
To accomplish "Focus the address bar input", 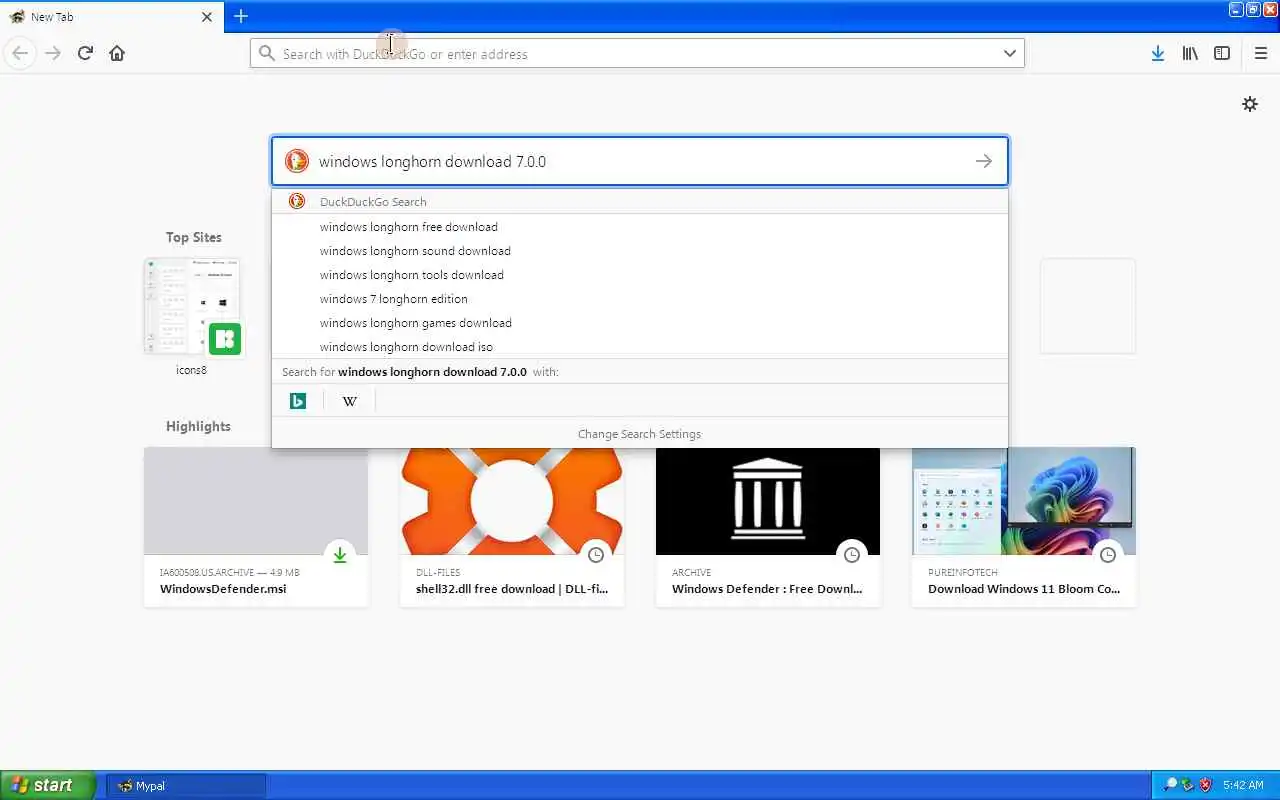I will (637, 54).
